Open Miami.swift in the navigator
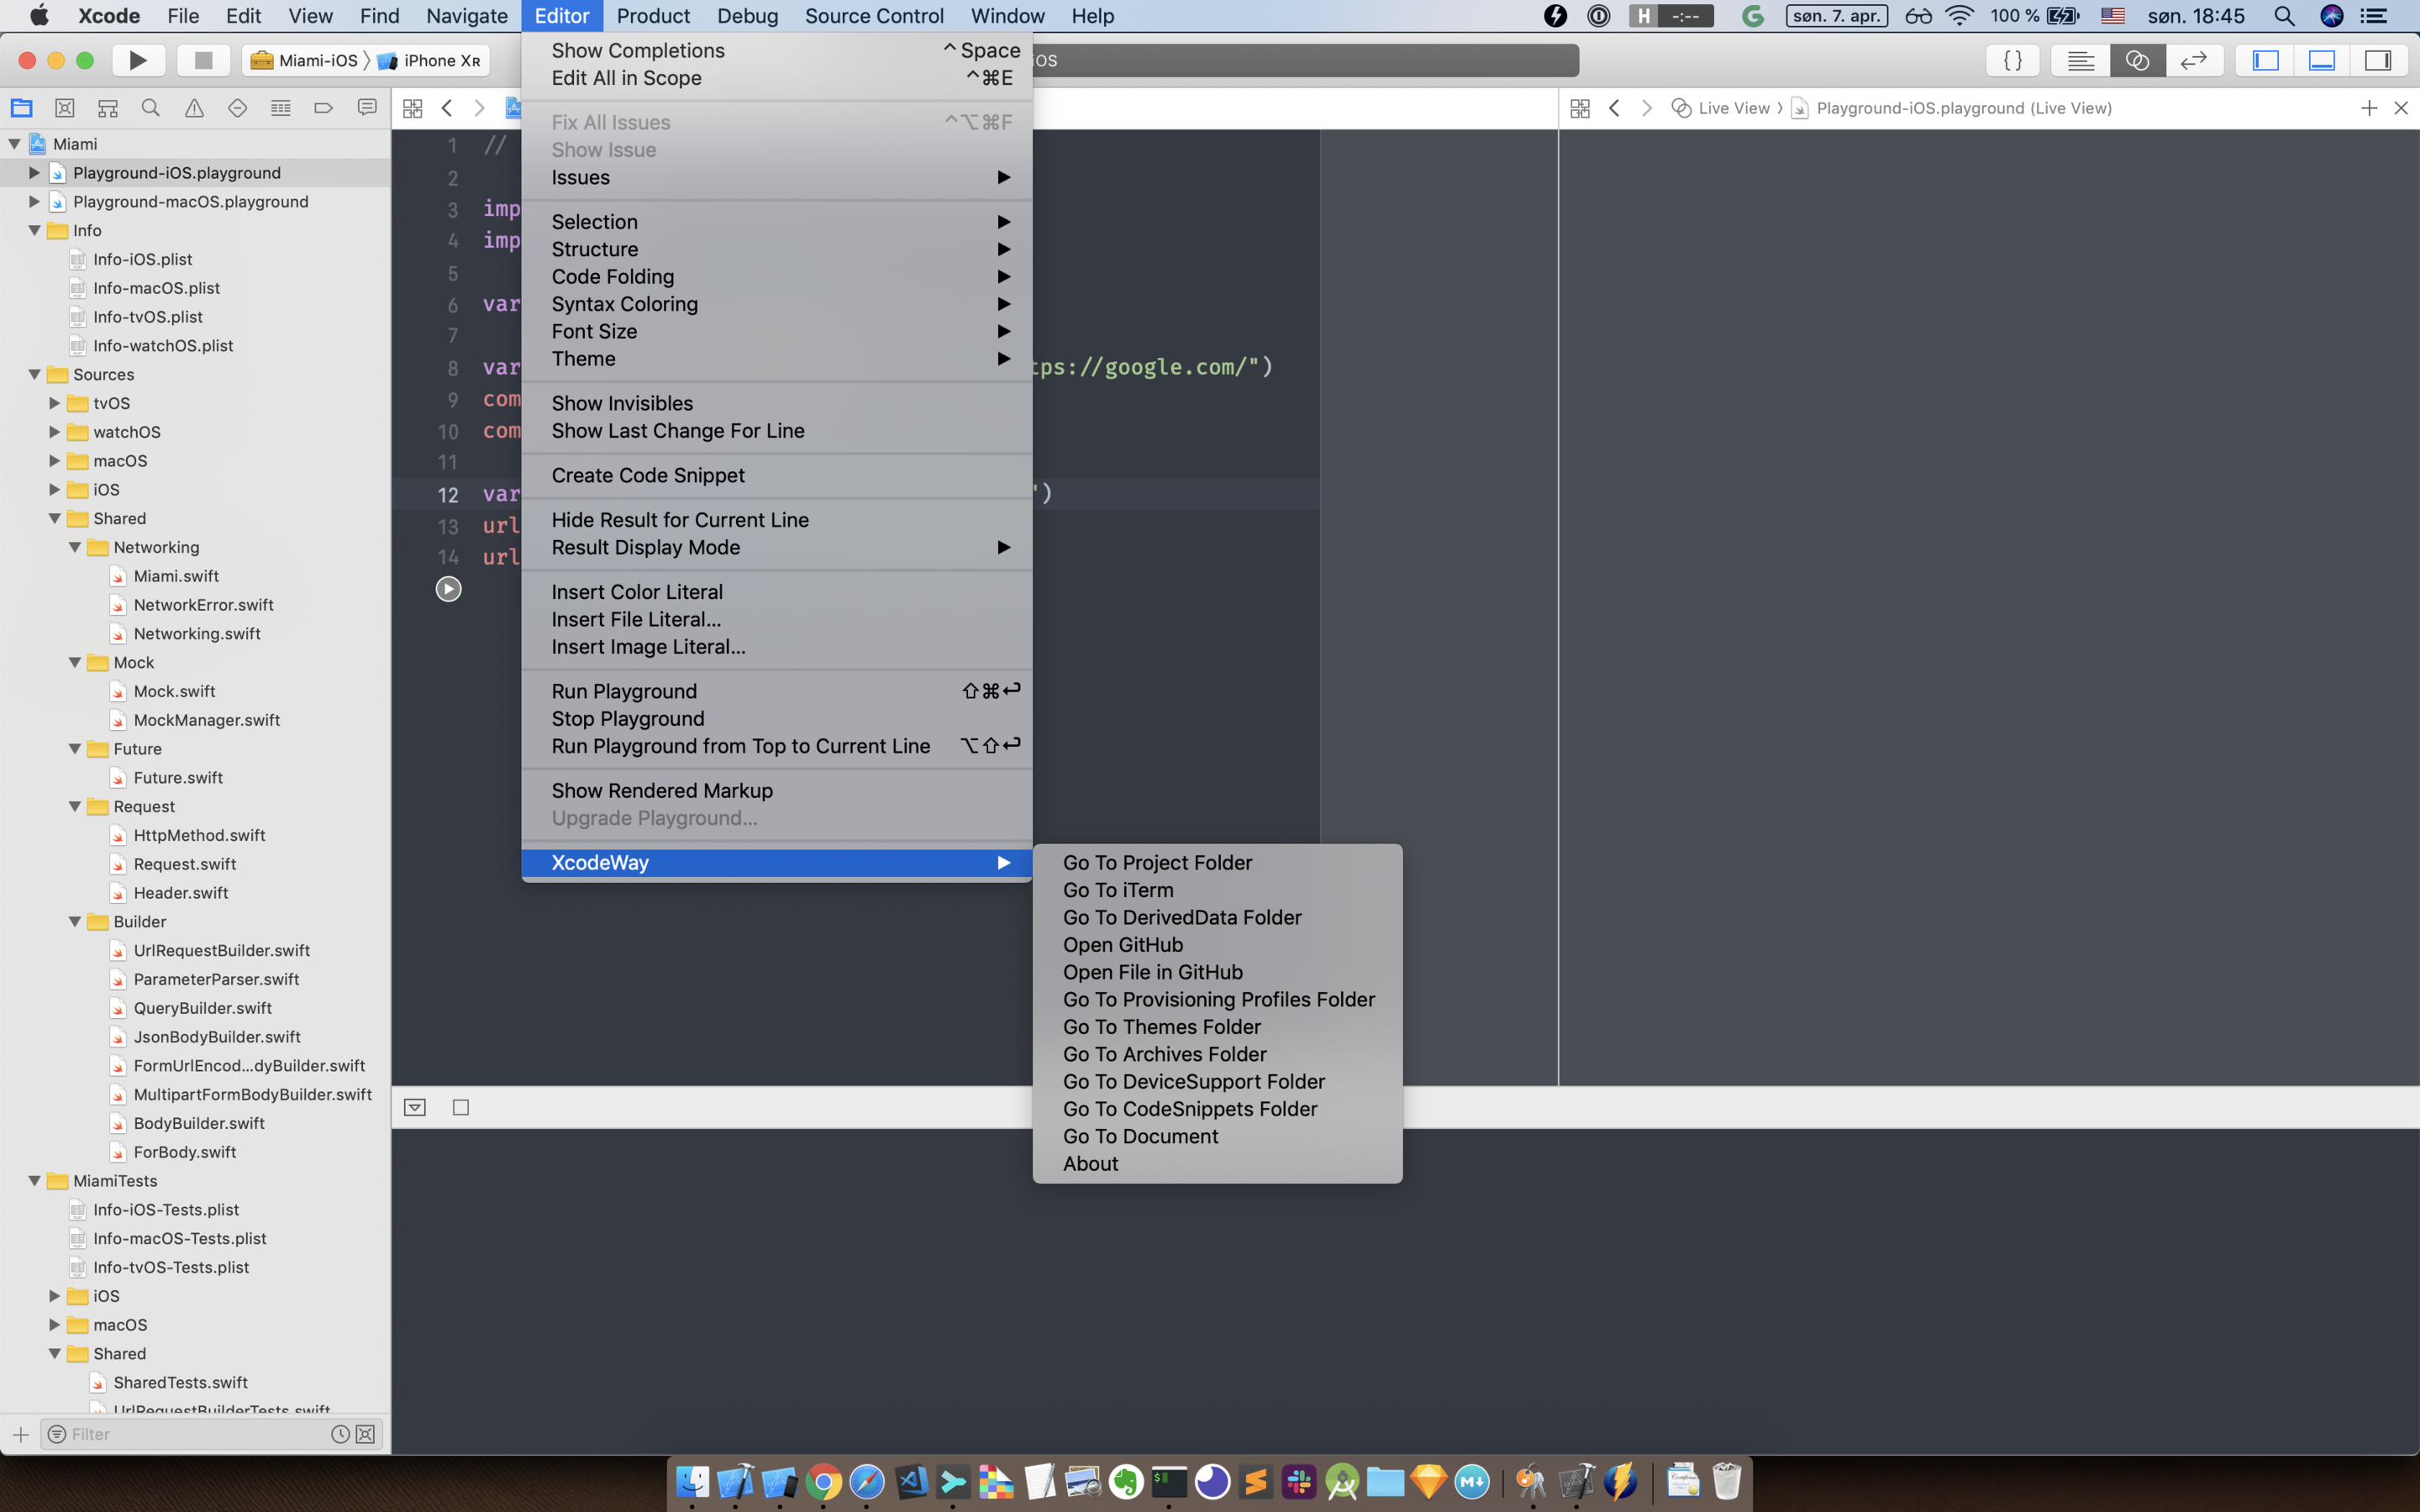 pos(176,576)
